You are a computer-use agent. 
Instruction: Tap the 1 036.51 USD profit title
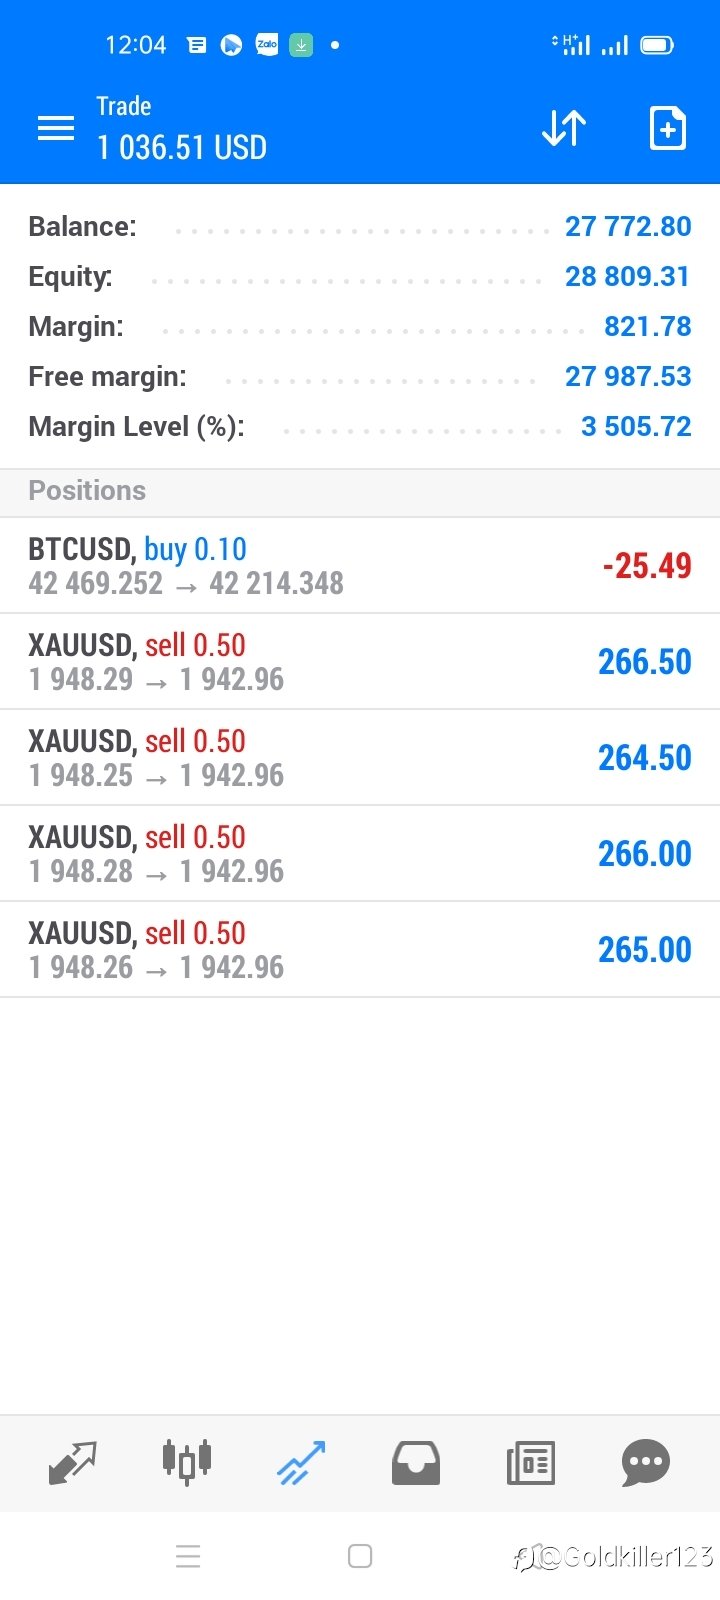tap(182, 148)
